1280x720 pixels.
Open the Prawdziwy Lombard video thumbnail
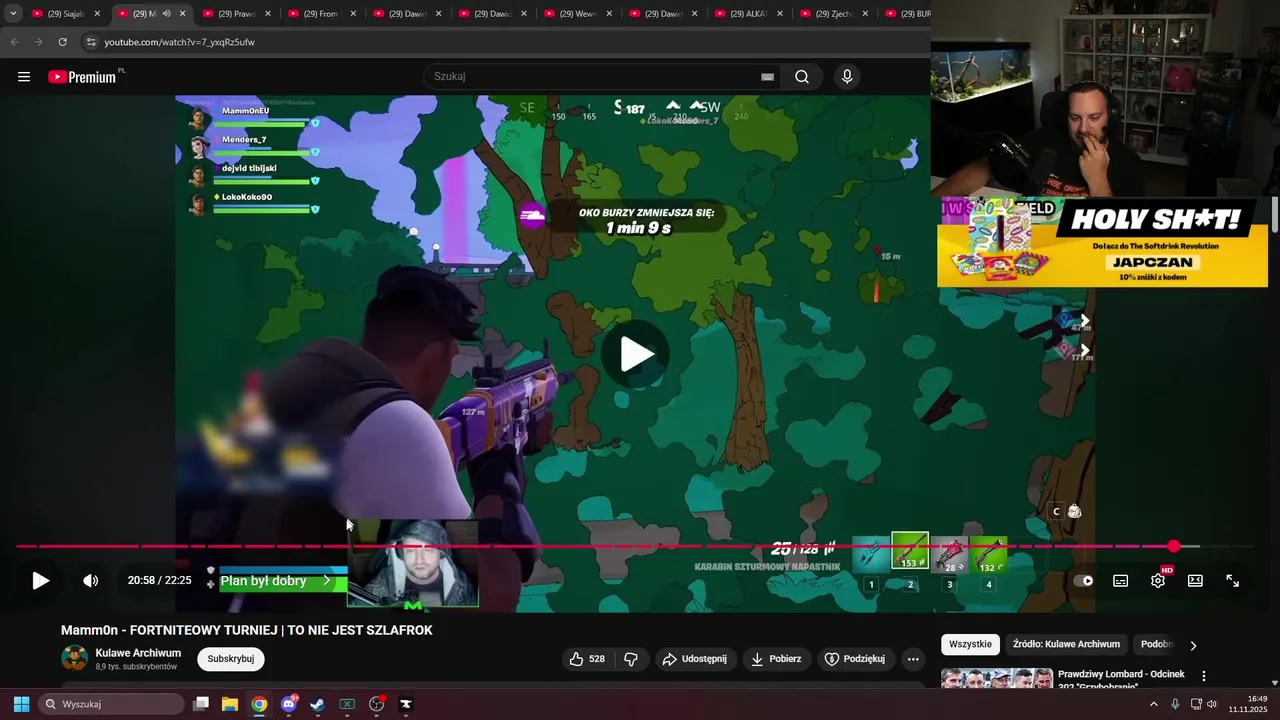996,679
